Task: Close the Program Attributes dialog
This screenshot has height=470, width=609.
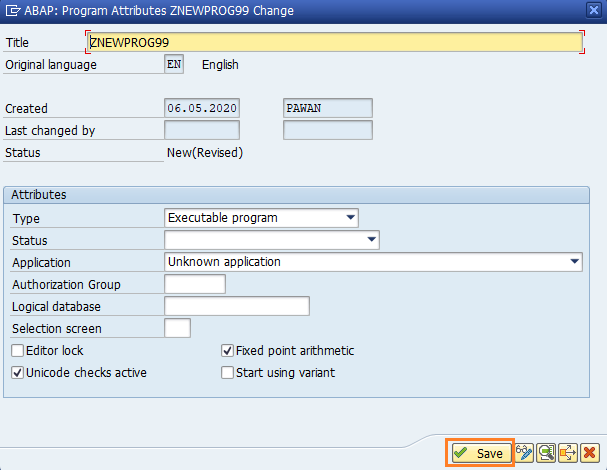Action: 595,10
